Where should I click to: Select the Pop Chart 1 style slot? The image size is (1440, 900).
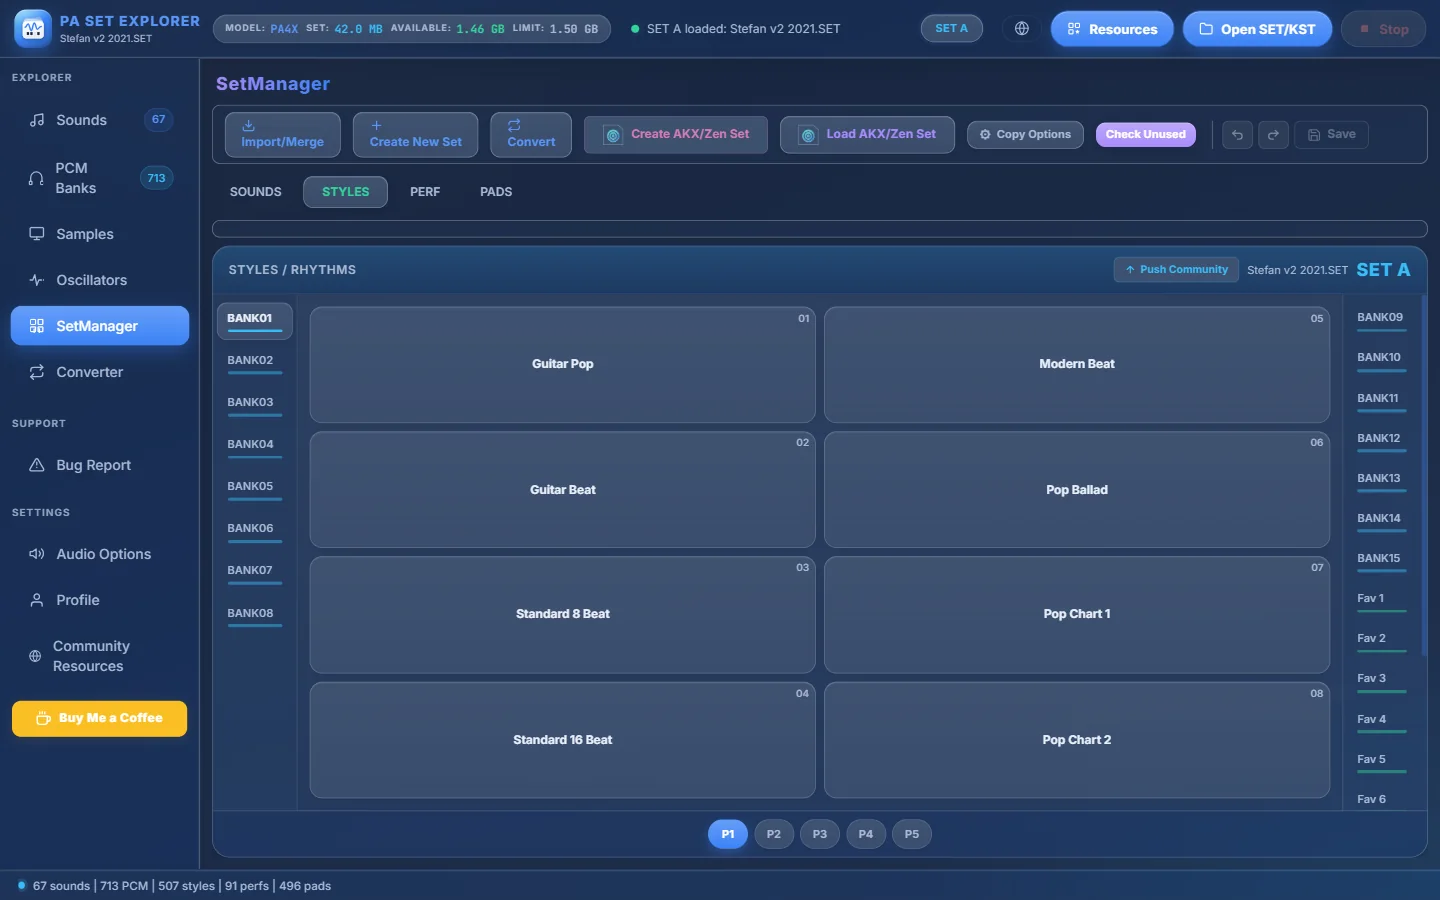pyautogui.click(x=1077, y=614)
